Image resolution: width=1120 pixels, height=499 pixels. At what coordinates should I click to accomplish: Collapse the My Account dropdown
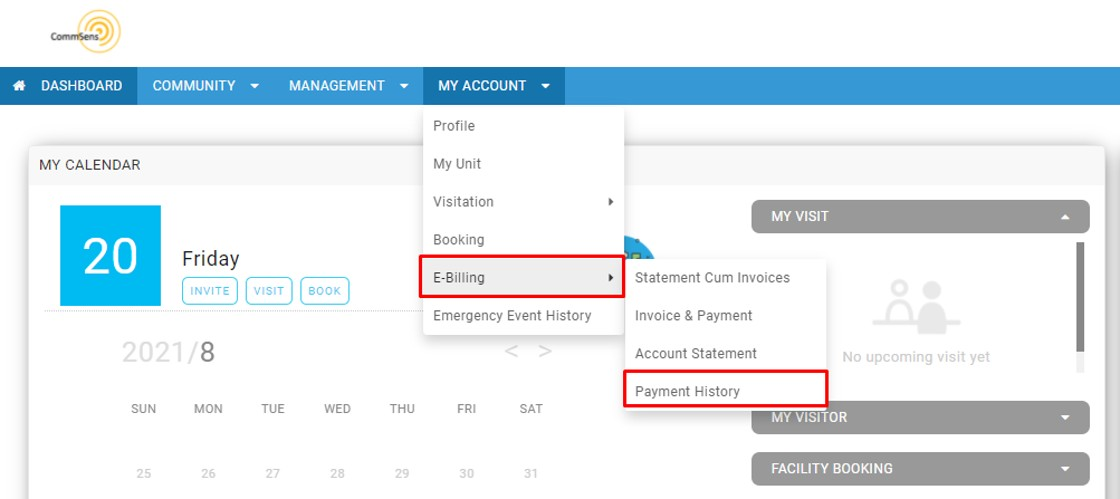(x=494, y=86)
